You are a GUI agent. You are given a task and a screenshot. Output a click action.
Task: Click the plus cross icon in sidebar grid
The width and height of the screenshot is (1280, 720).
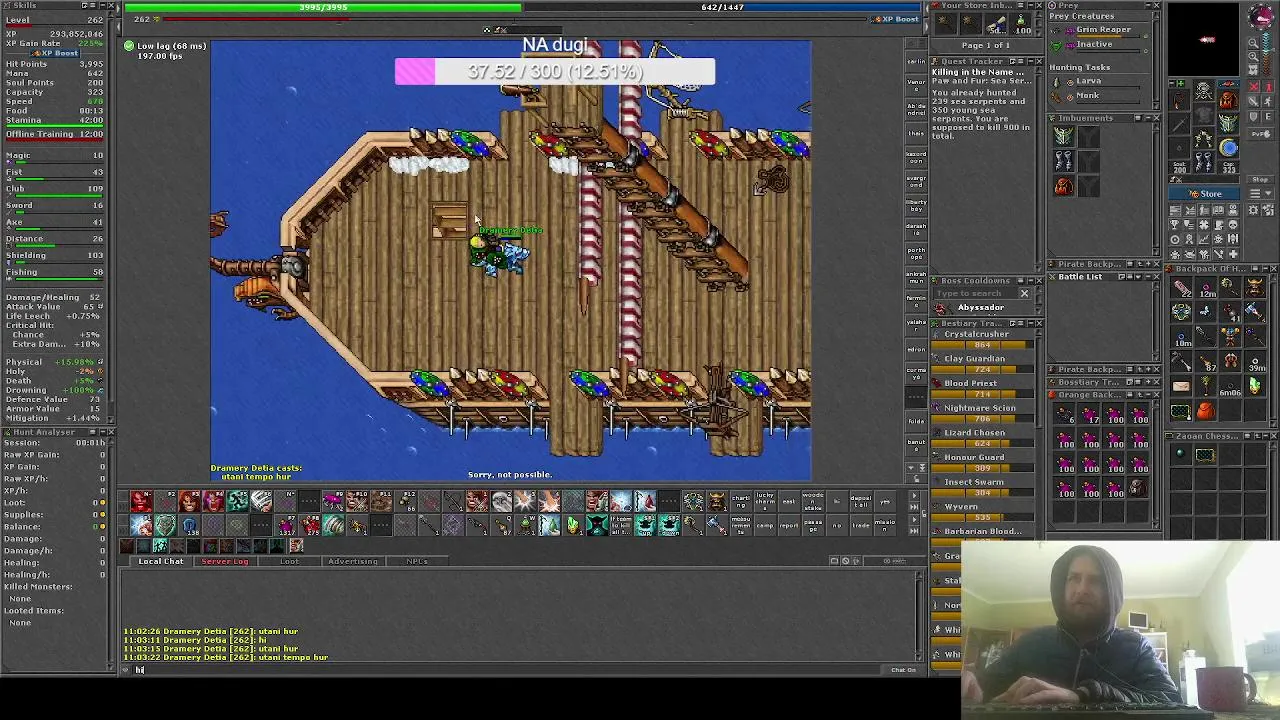pyautogui.click(x=1233, y=254)
